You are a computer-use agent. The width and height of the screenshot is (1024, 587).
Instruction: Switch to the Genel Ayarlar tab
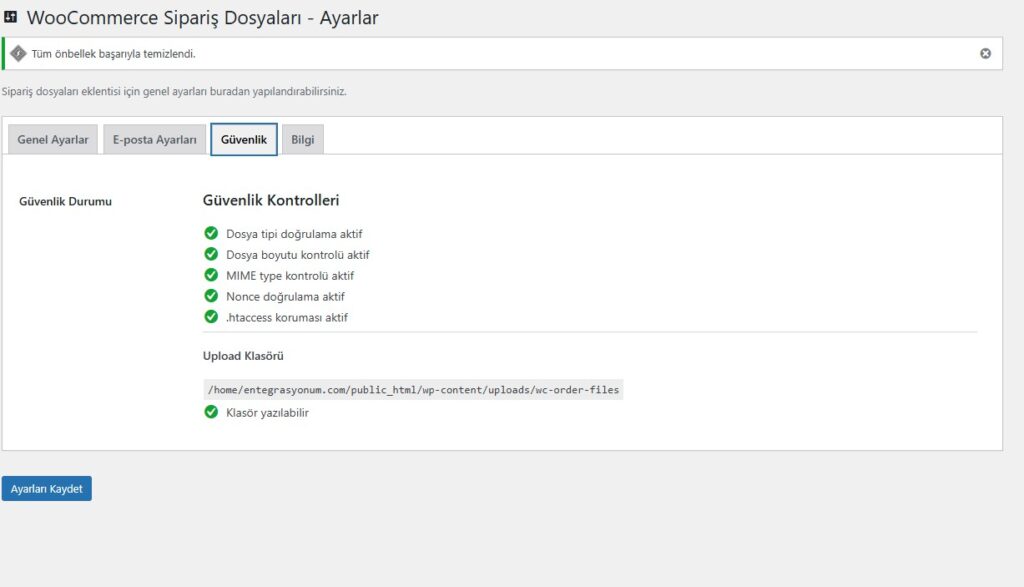52,139
